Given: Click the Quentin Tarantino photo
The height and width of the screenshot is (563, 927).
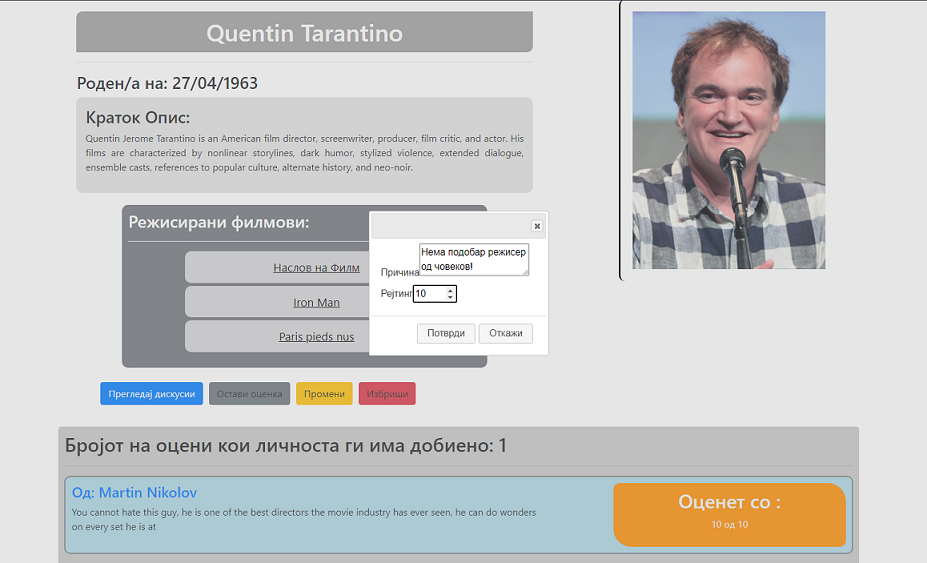Looking at the screenshot, I should point(728,140).
